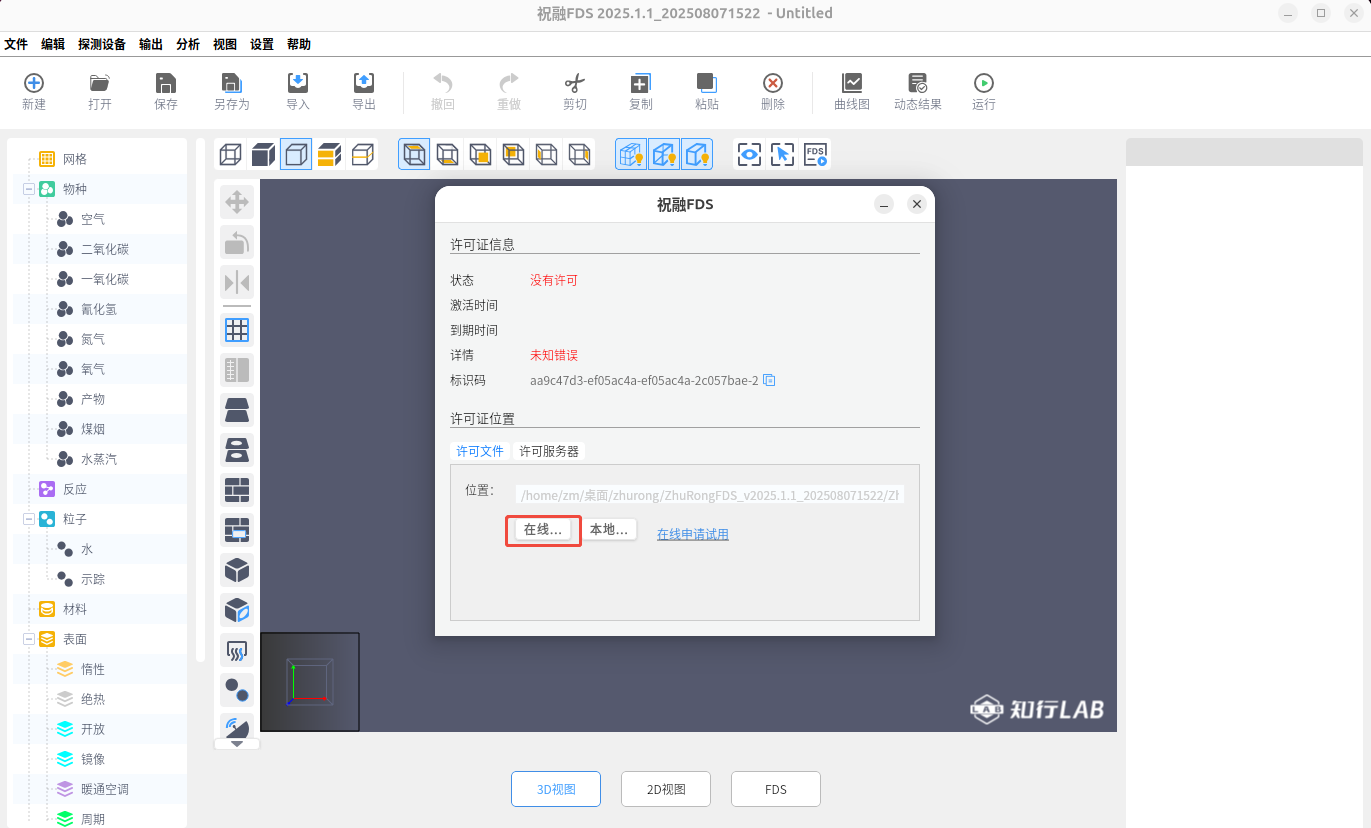Expand more tools with sidebar down arrow
This screenshot has width=1371, height=828.
237,743
